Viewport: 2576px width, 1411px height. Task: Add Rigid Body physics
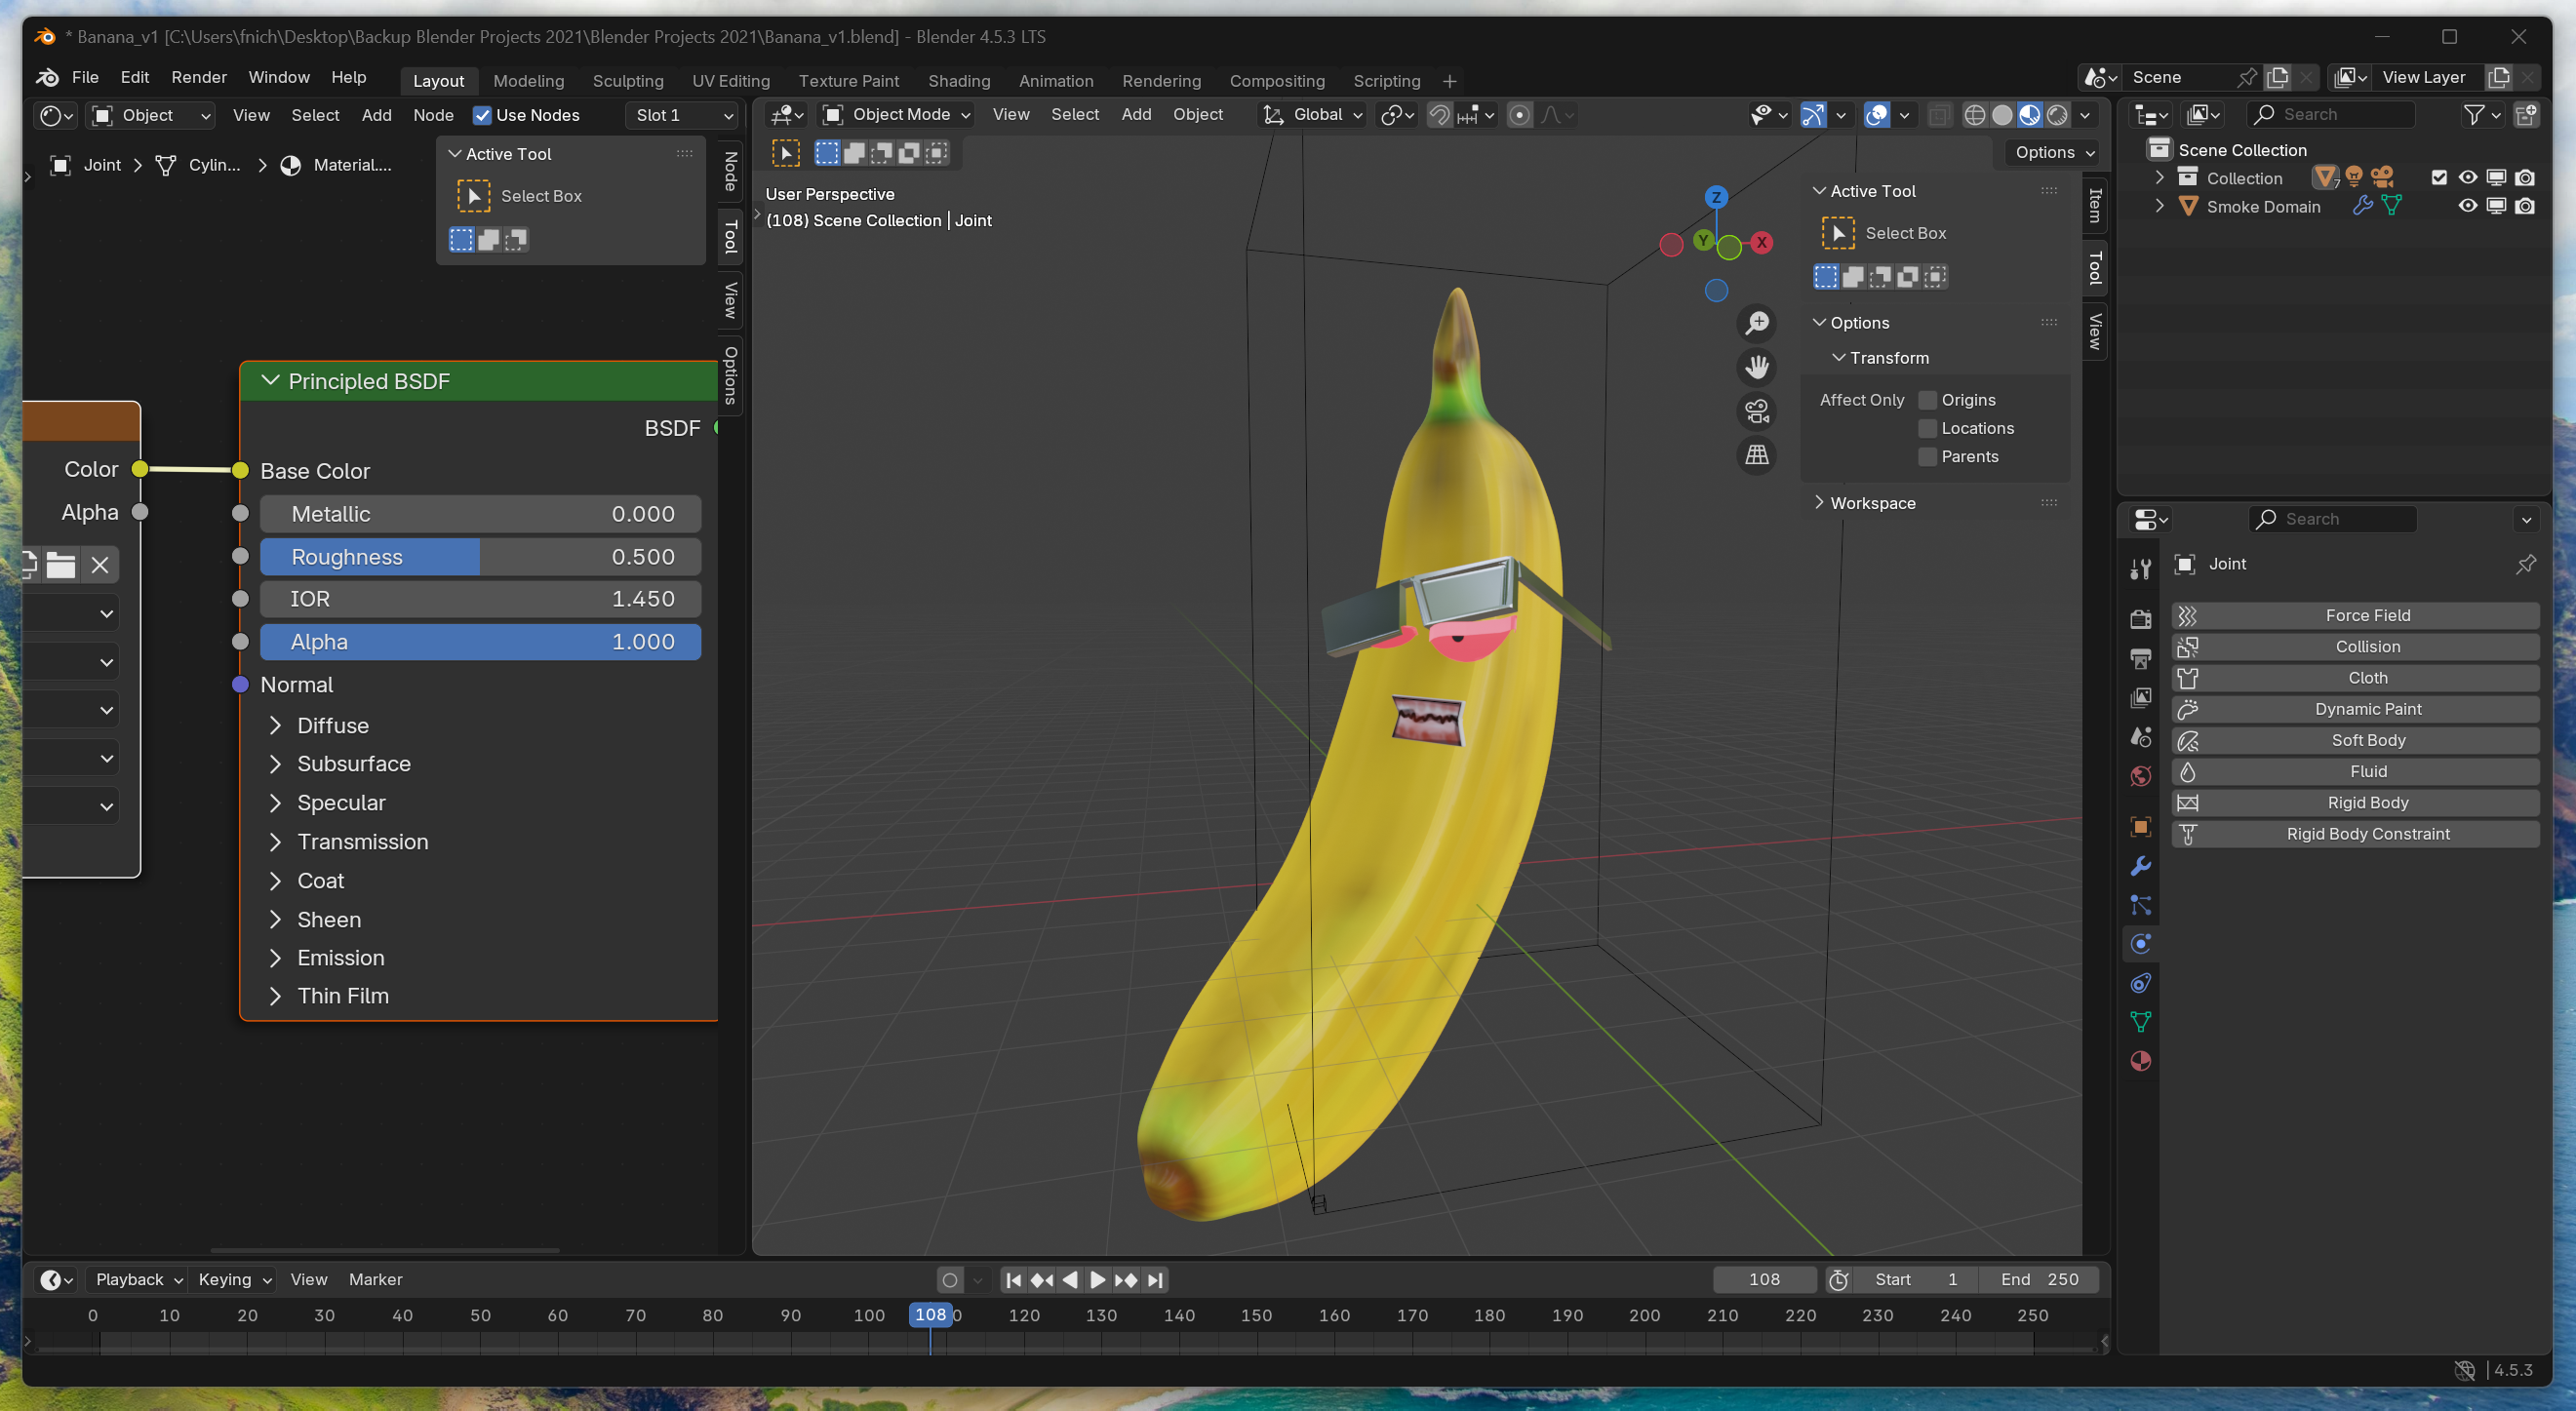point(2366,803)
